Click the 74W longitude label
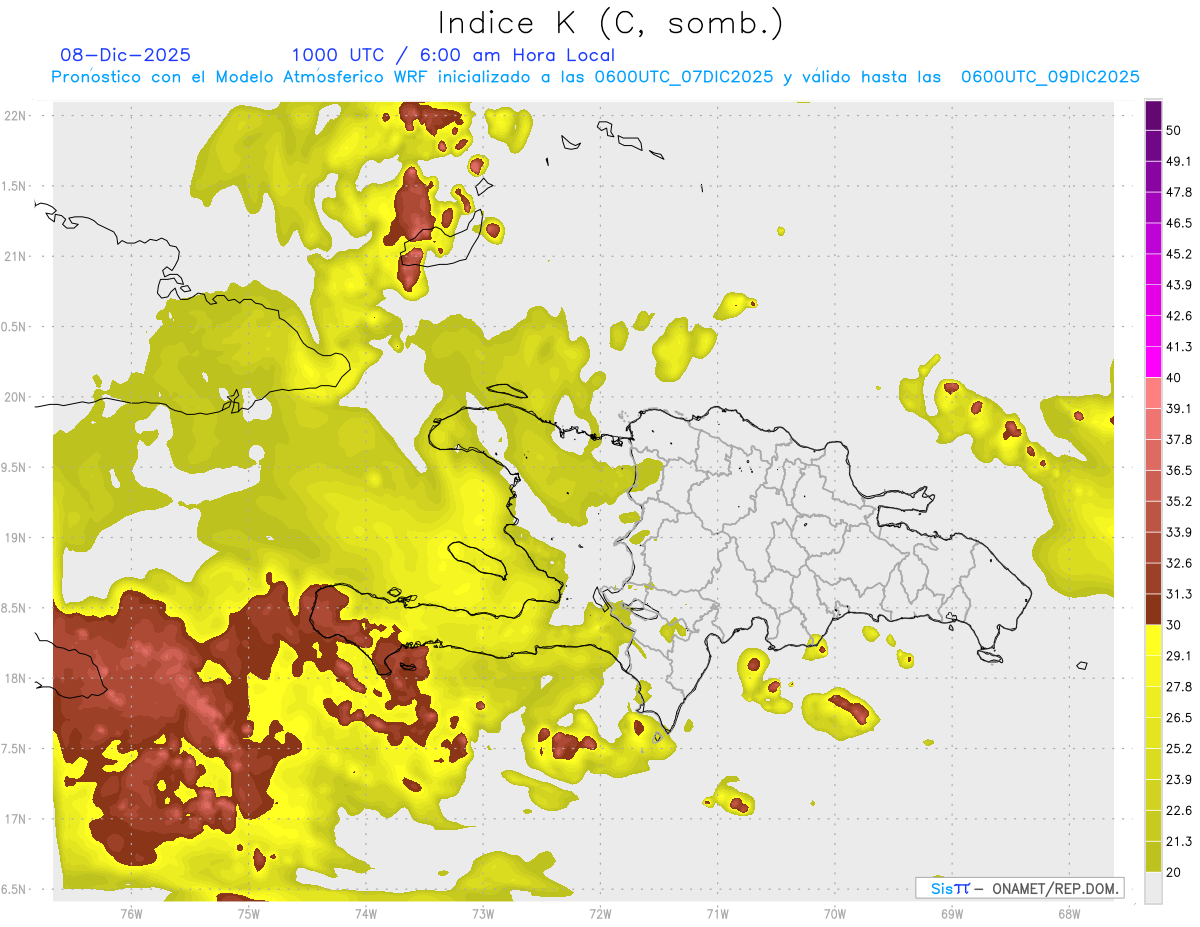Viewport: 1200px width, 927px height. 365,913
